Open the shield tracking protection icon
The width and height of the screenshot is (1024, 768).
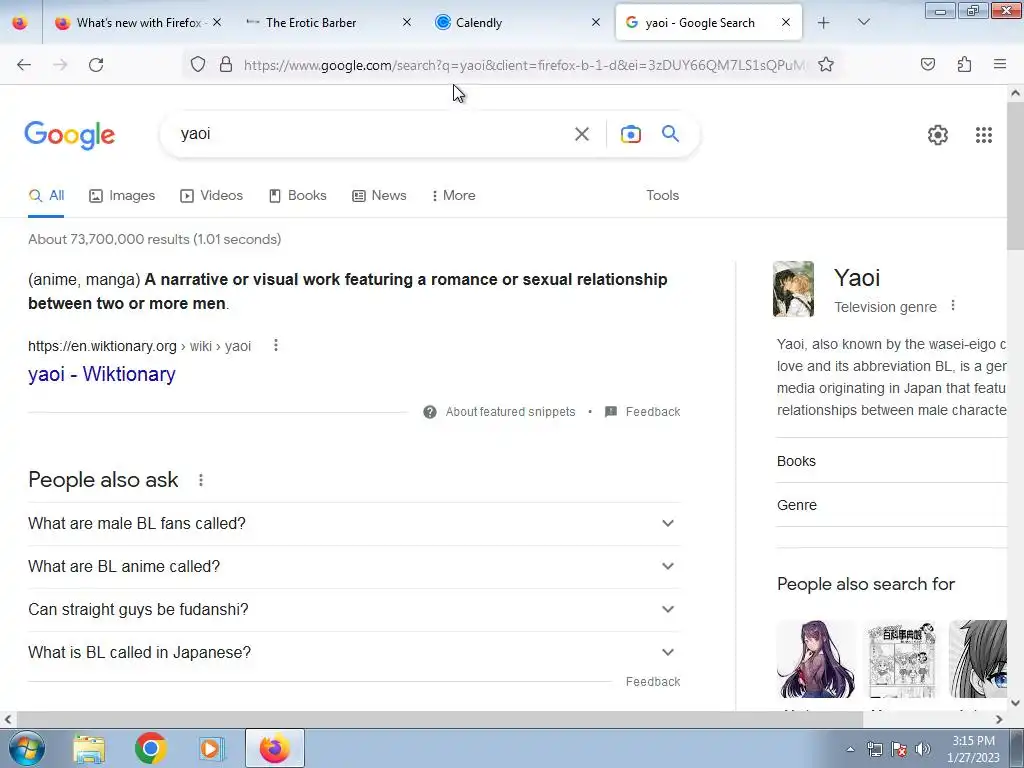pos(198,64)
